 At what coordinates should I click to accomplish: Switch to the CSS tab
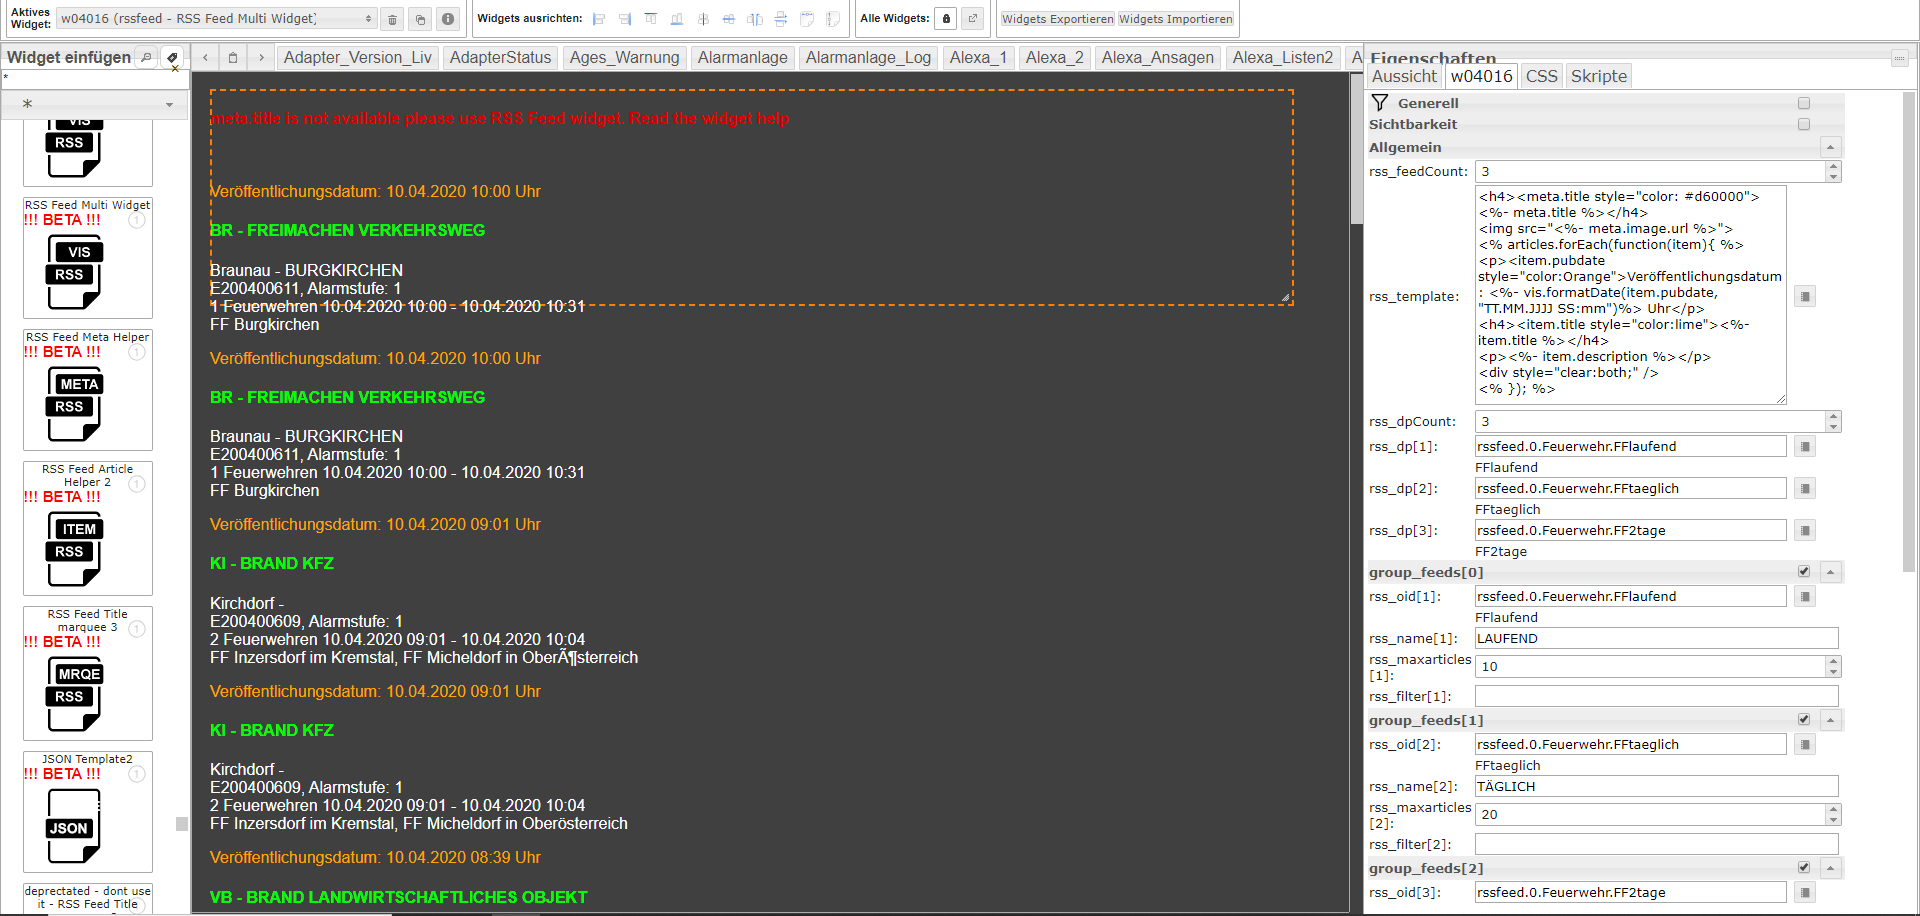1541,76
